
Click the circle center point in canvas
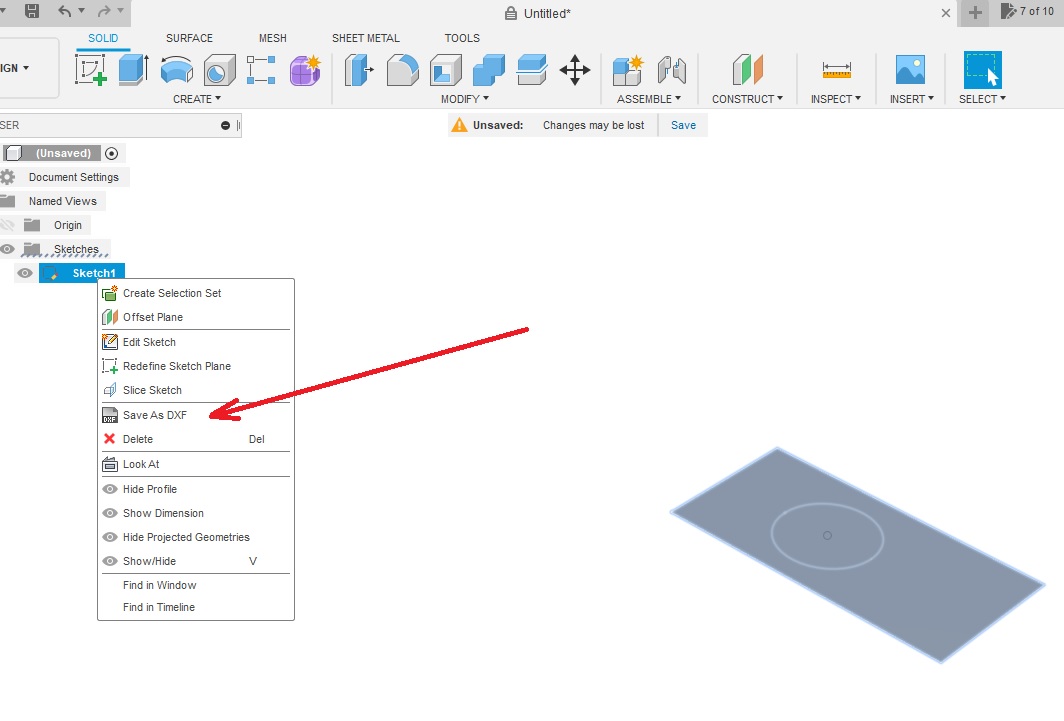827,536
